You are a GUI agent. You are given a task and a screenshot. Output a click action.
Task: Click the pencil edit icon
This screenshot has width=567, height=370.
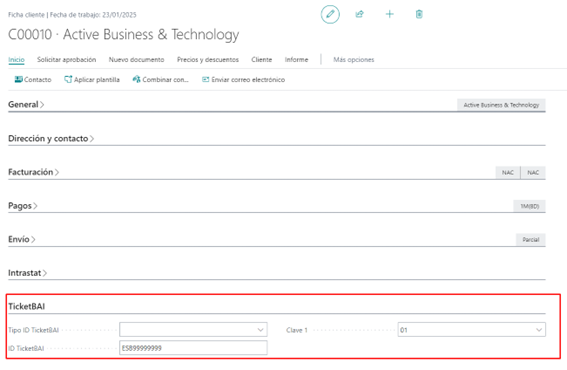[330, 14]
